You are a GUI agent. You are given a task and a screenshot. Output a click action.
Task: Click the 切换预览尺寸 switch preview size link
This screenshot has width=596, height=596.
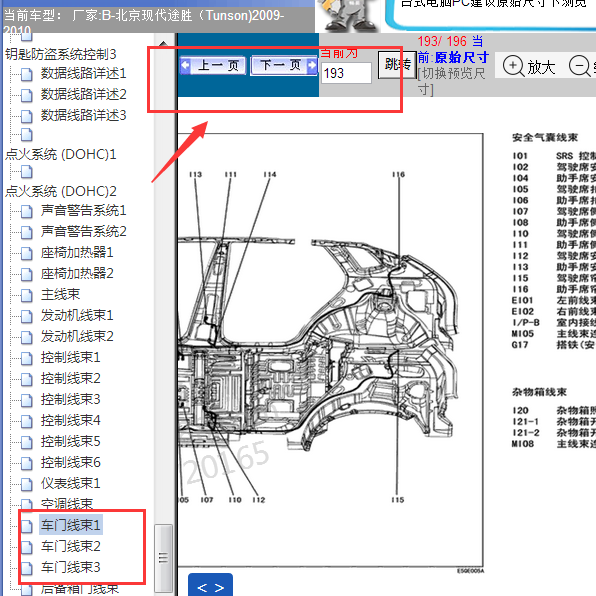point(451,81)
